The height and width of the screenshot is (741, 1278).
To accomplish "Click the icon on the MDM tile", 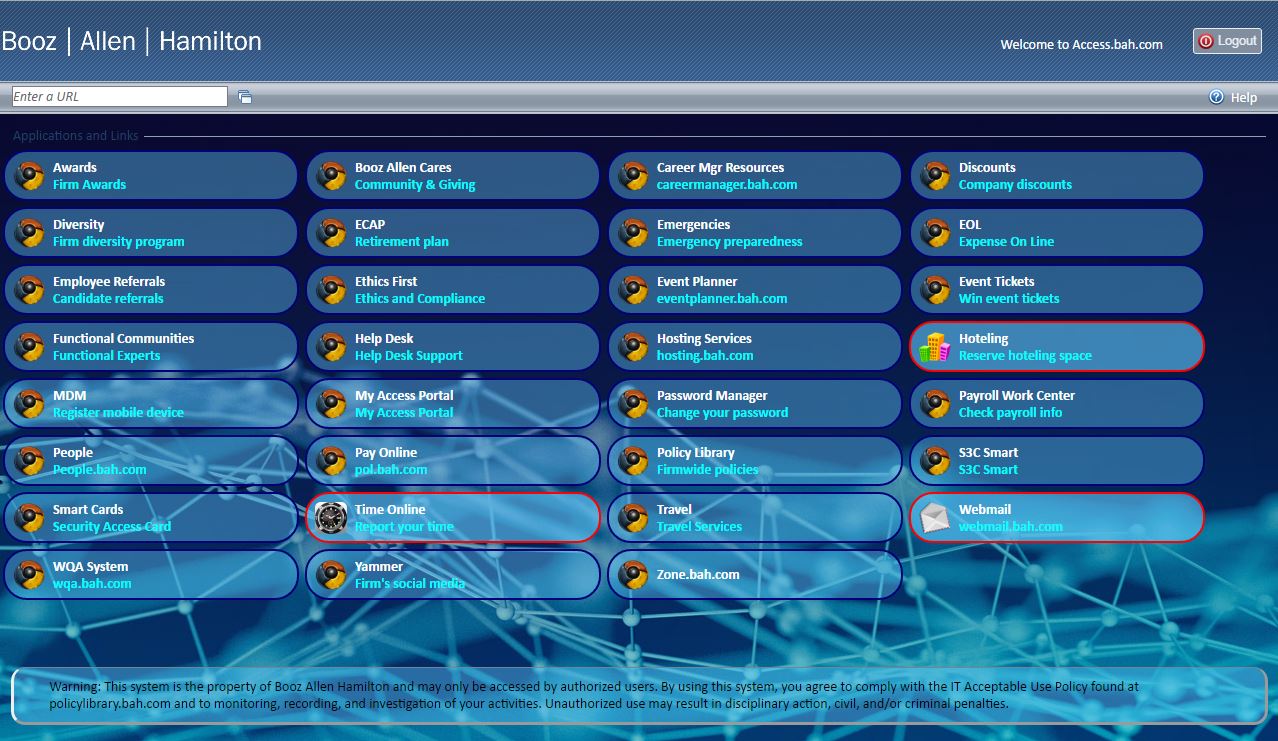I will [x=28, y=404].
